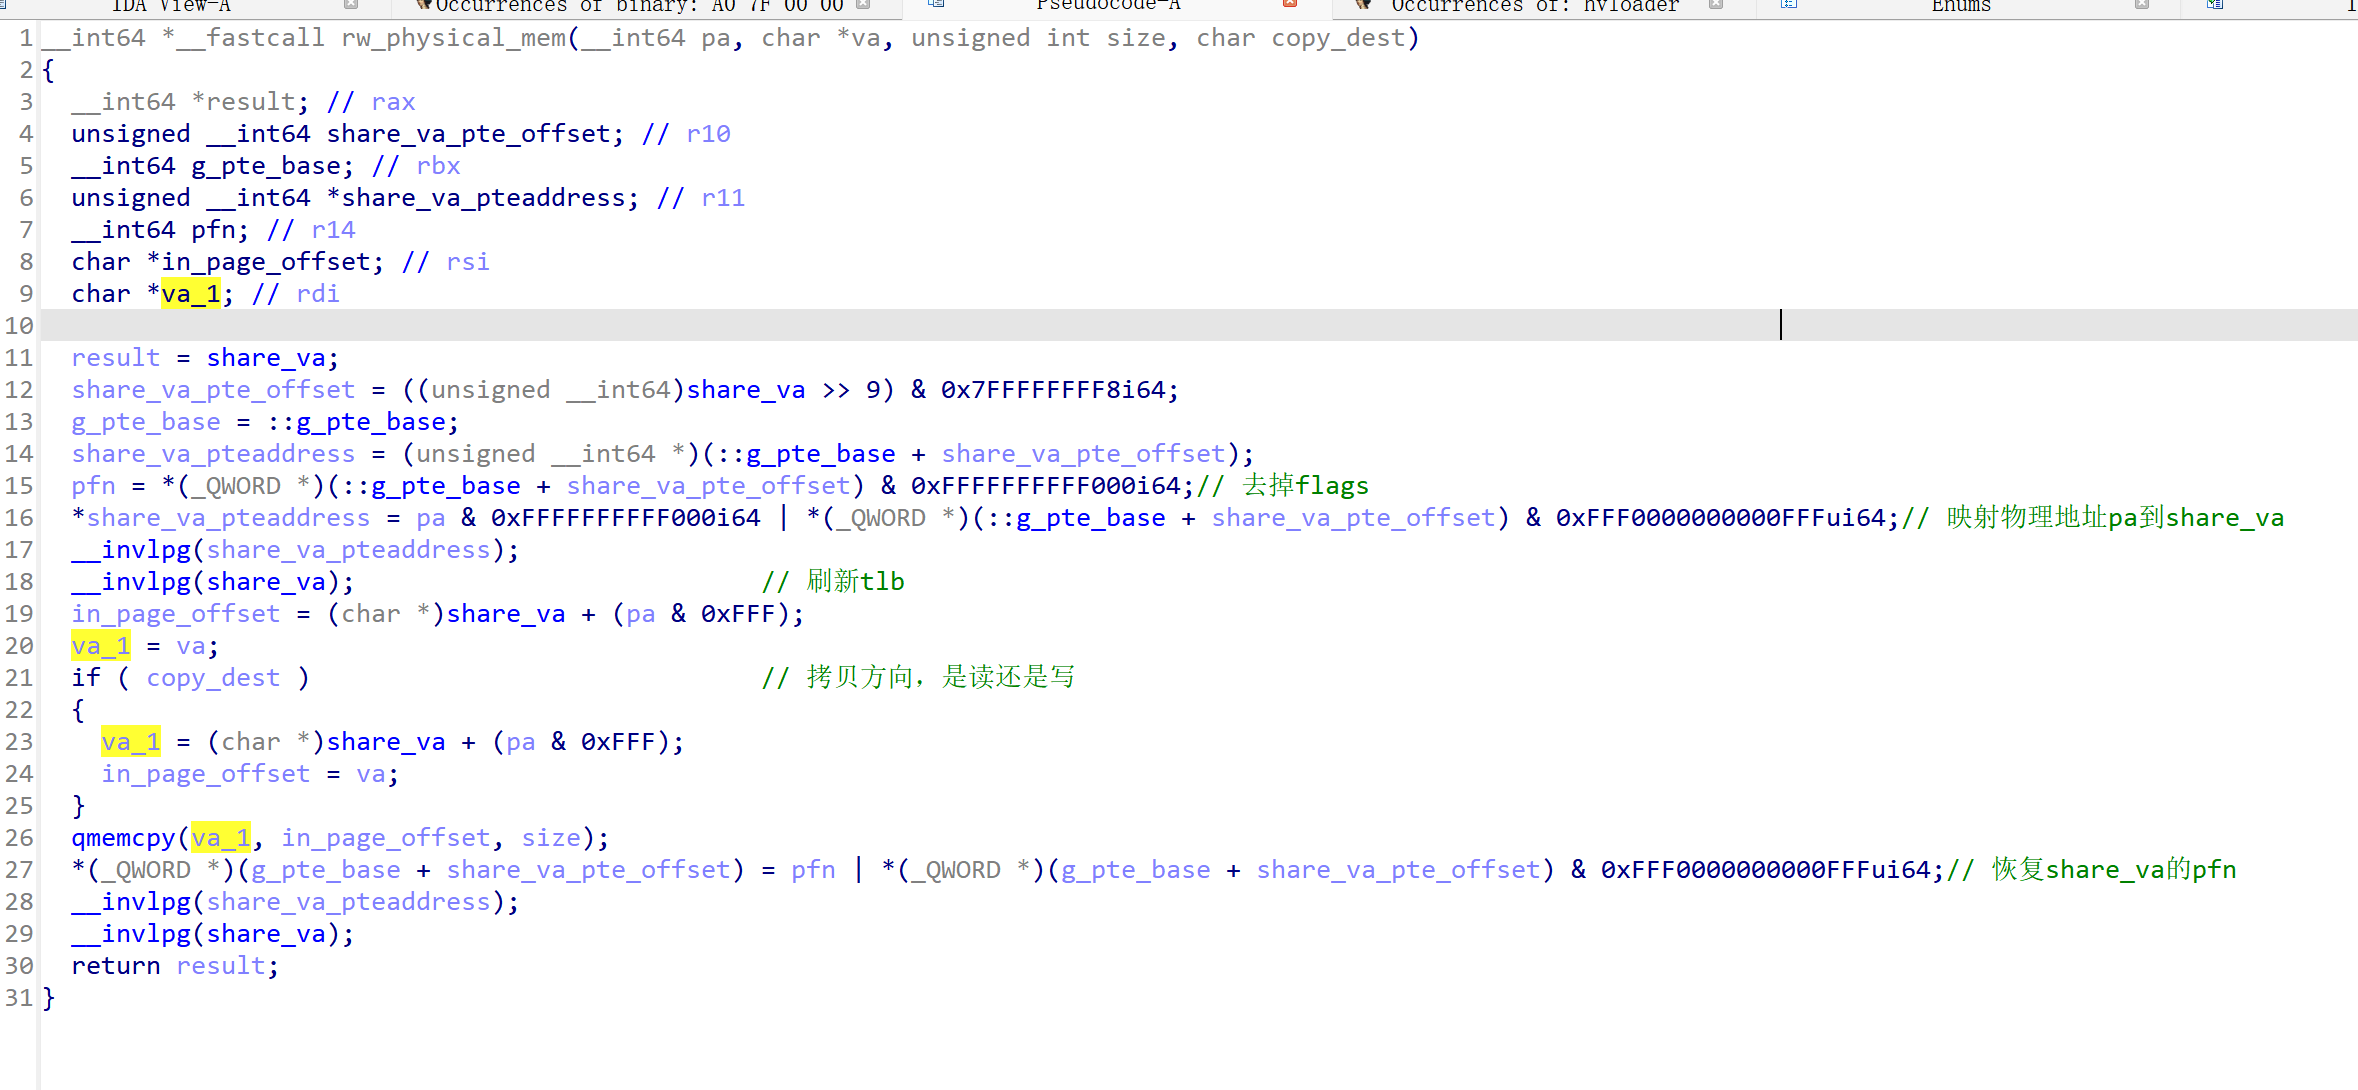This screenshot has height=1090, width=2358.
Task: Click the r10 register comment on line 4
Action: (708, 134)
